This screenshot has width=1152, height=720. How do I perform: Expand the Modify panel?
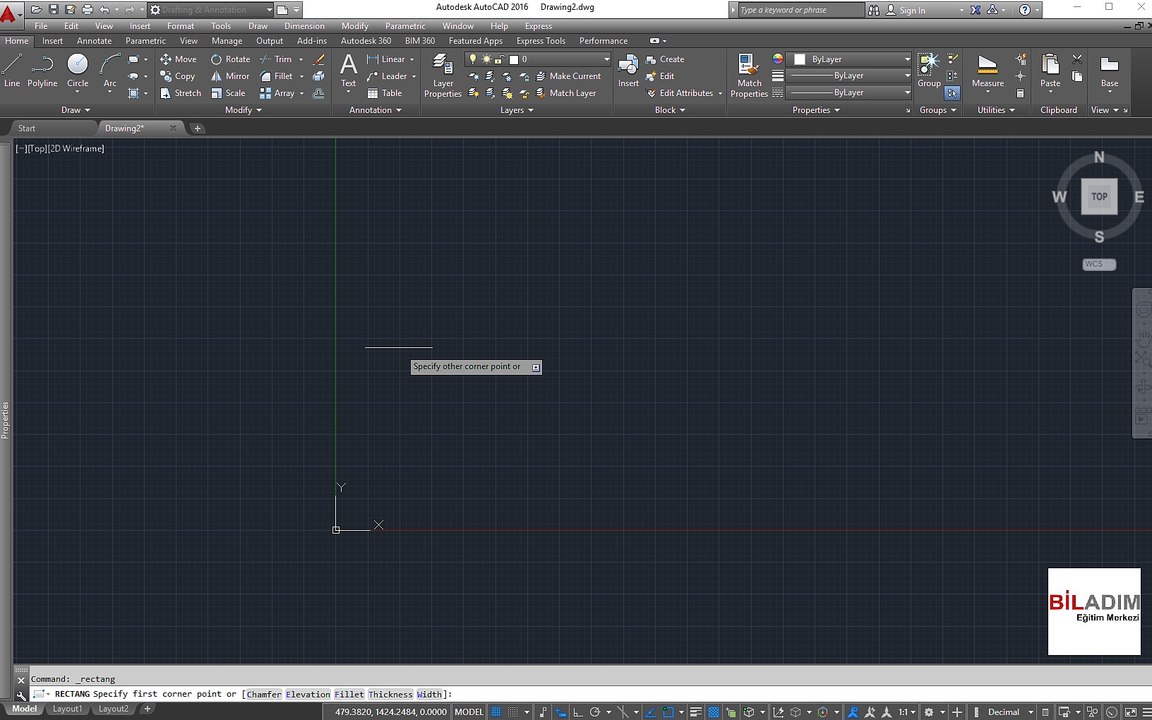tap(243, 109)
